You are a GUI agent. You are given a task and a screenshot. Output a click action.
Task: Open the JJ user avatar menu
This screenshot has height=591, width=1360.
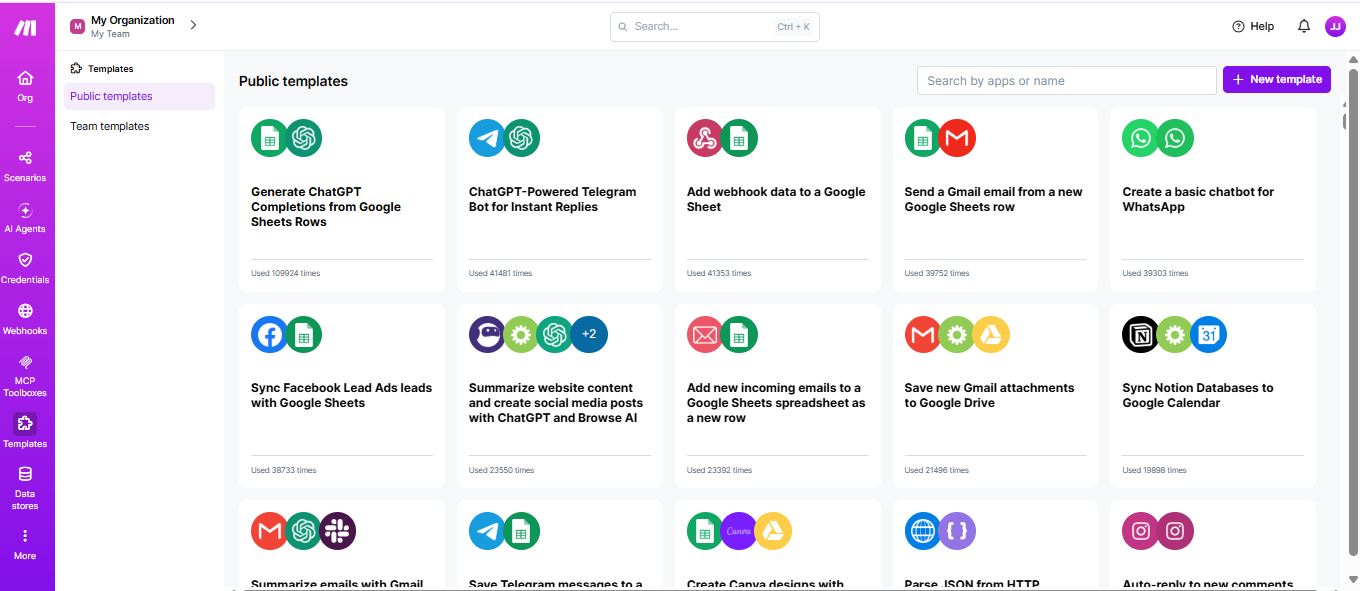point(1335,26)
